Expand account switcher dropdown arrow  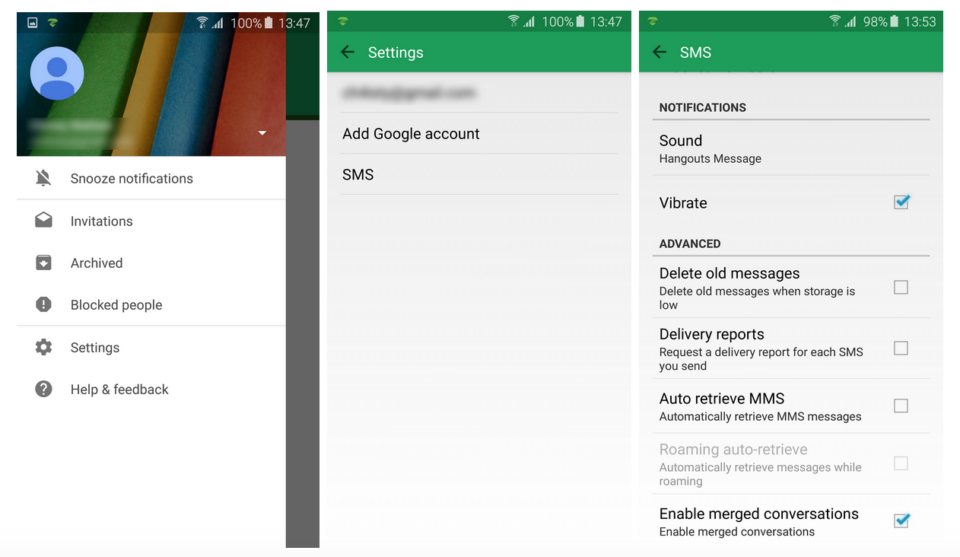pos(262,133)
